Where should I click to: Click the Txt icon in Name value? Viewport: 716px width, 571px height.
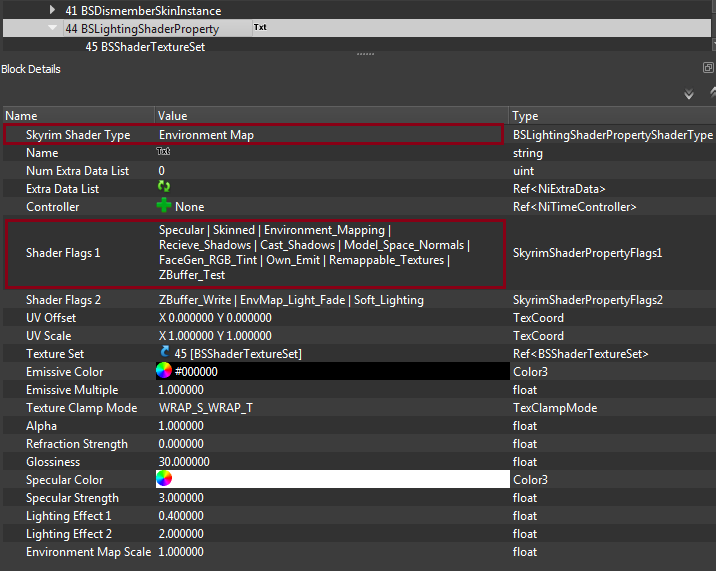(x=163, y=151)
